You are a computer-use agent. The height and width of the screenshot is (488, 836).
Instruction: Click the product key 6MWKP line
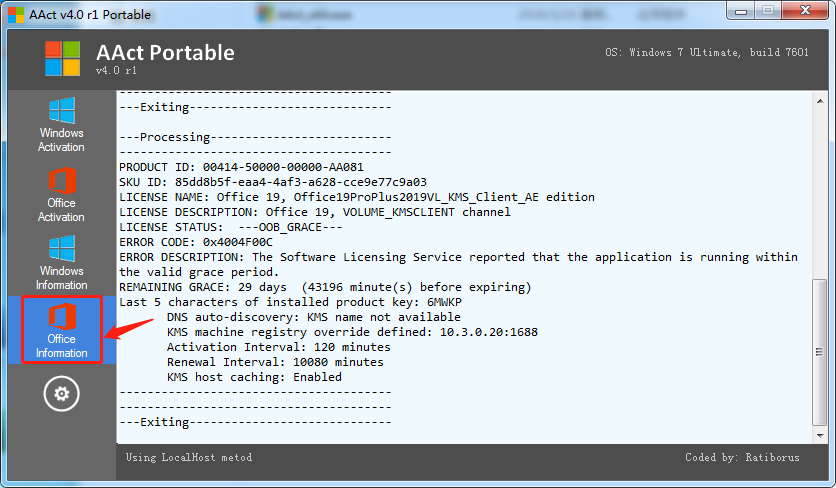290,302
